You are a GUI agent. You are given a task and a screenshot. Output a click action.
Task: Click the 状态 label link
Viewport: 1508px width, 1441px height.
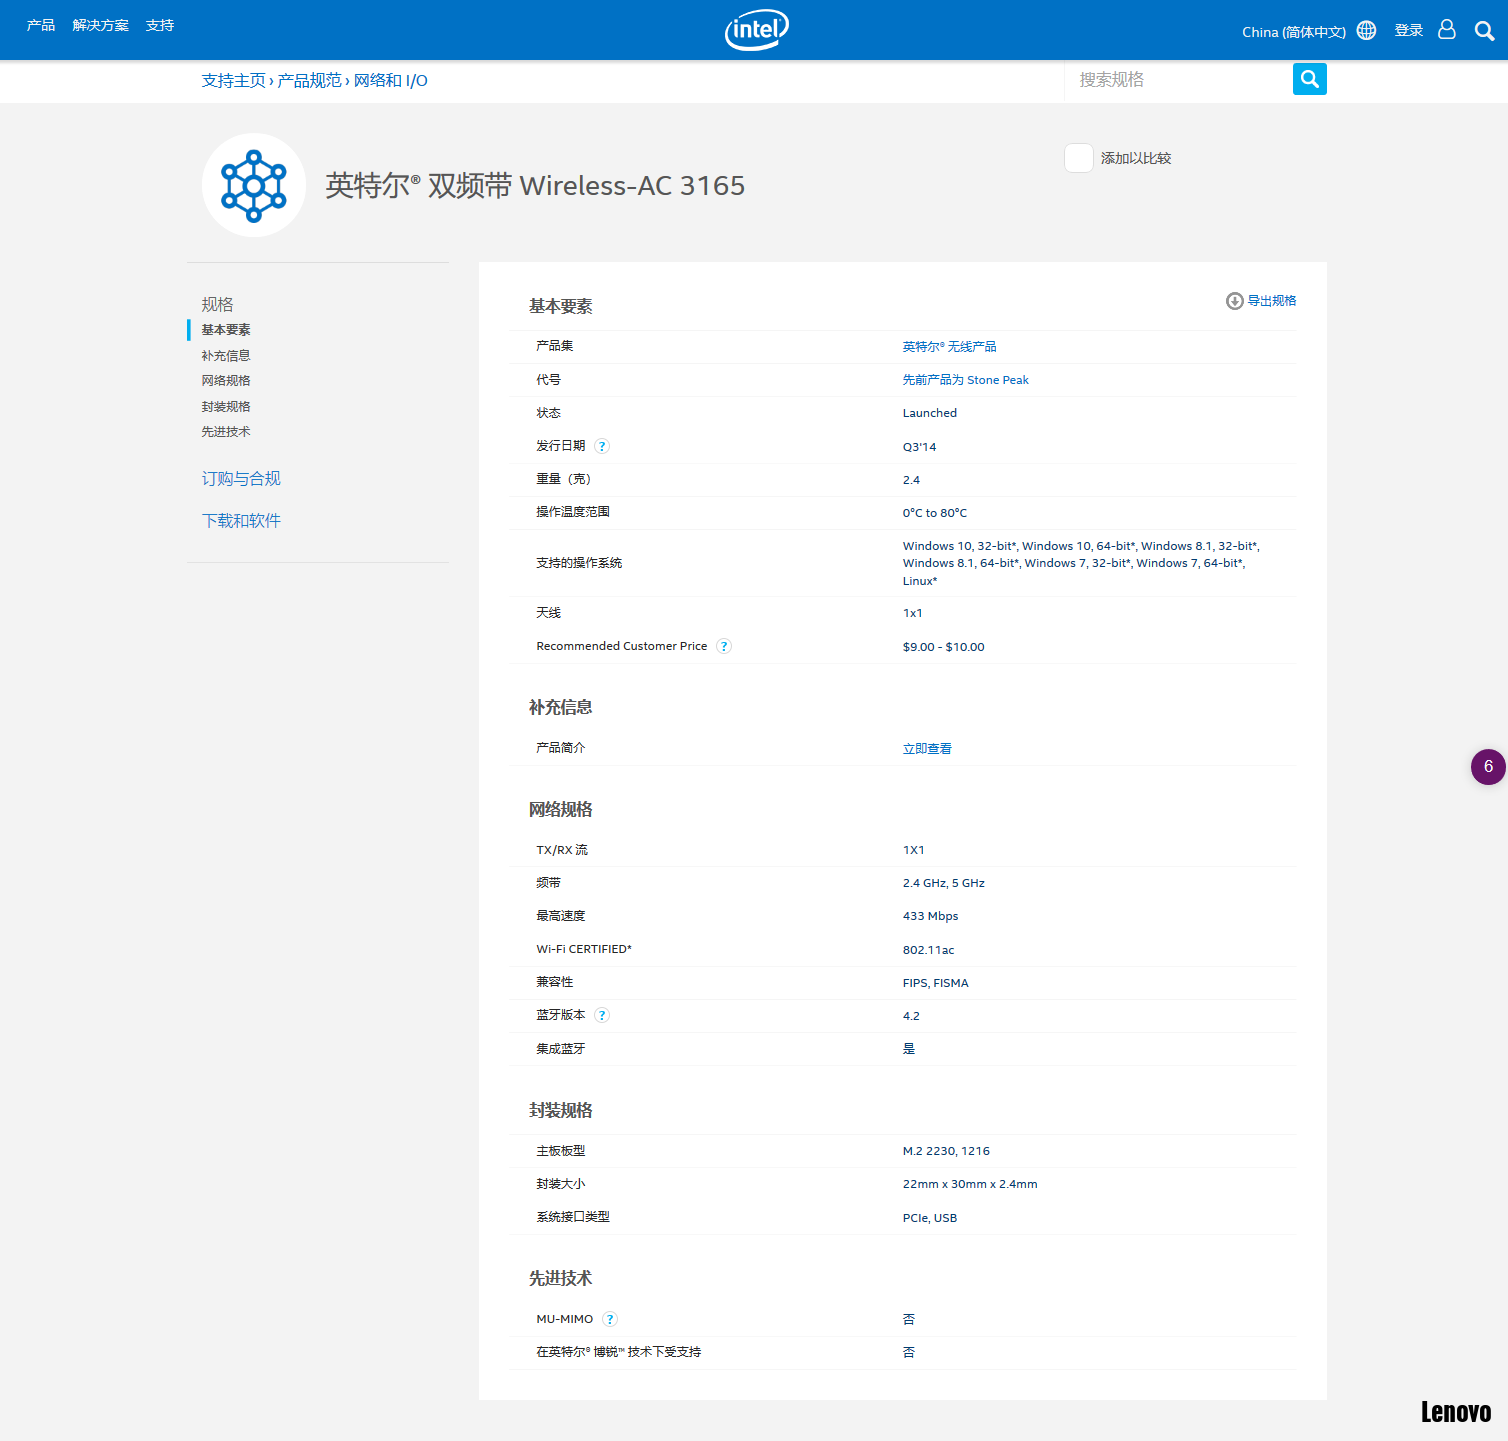tap(548, 413)
